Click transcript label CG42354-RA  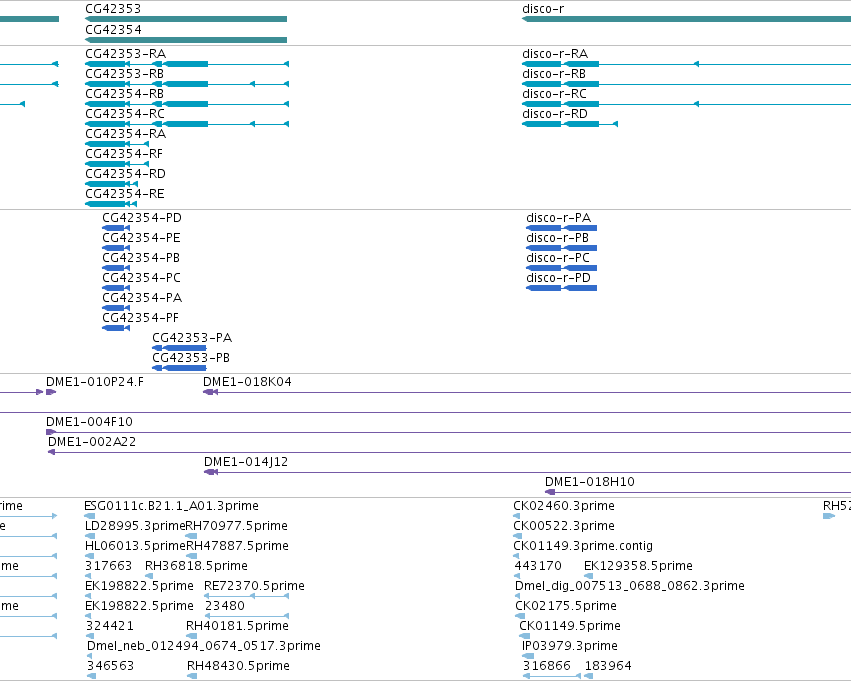(x=125, y=134)
